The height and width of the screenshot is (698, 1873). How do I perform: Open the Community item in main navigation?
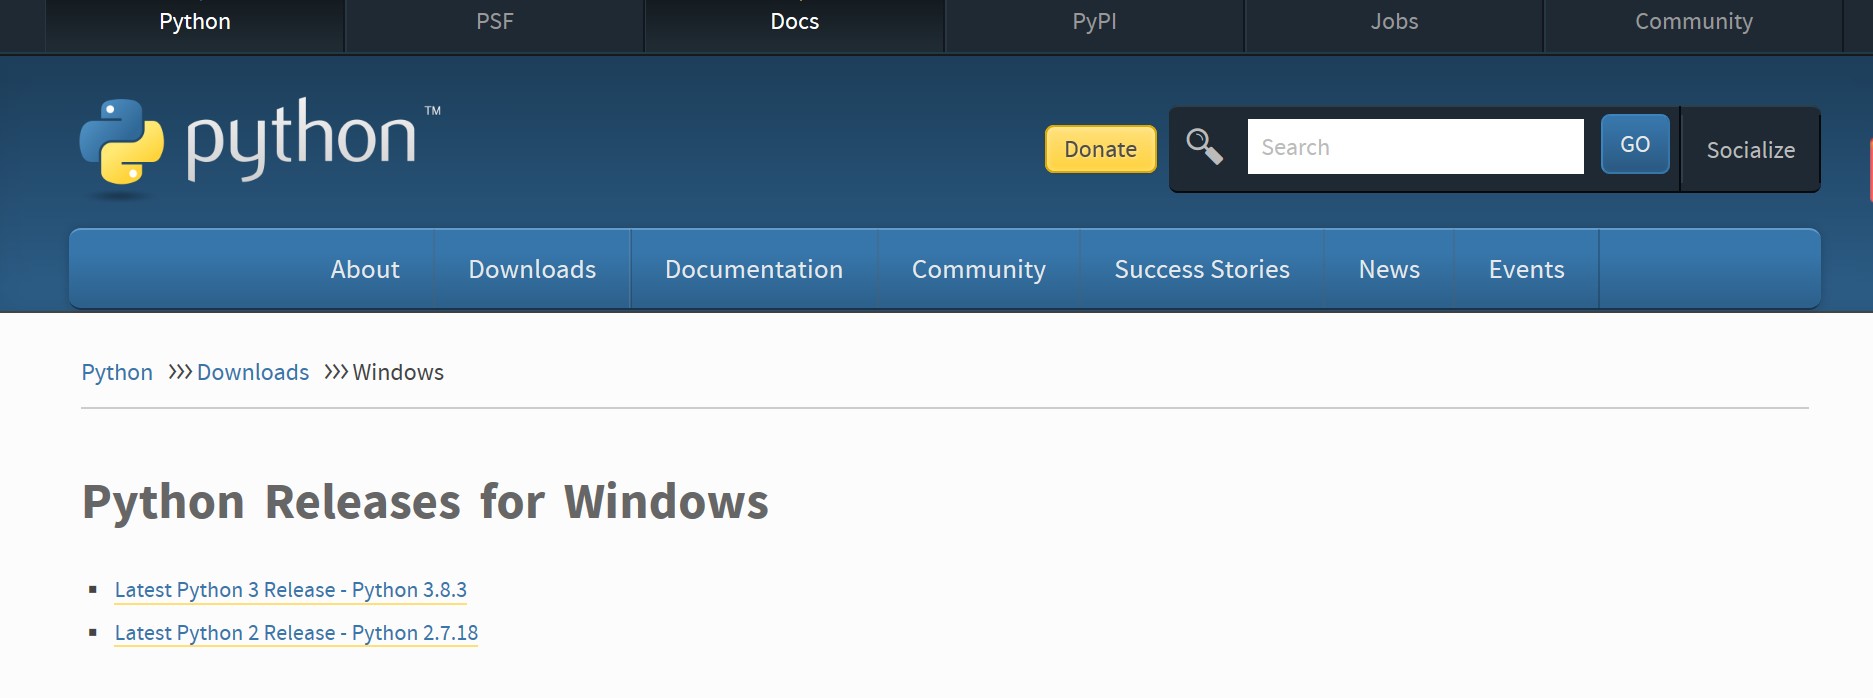pyautogui.click(x=979, y=269)
